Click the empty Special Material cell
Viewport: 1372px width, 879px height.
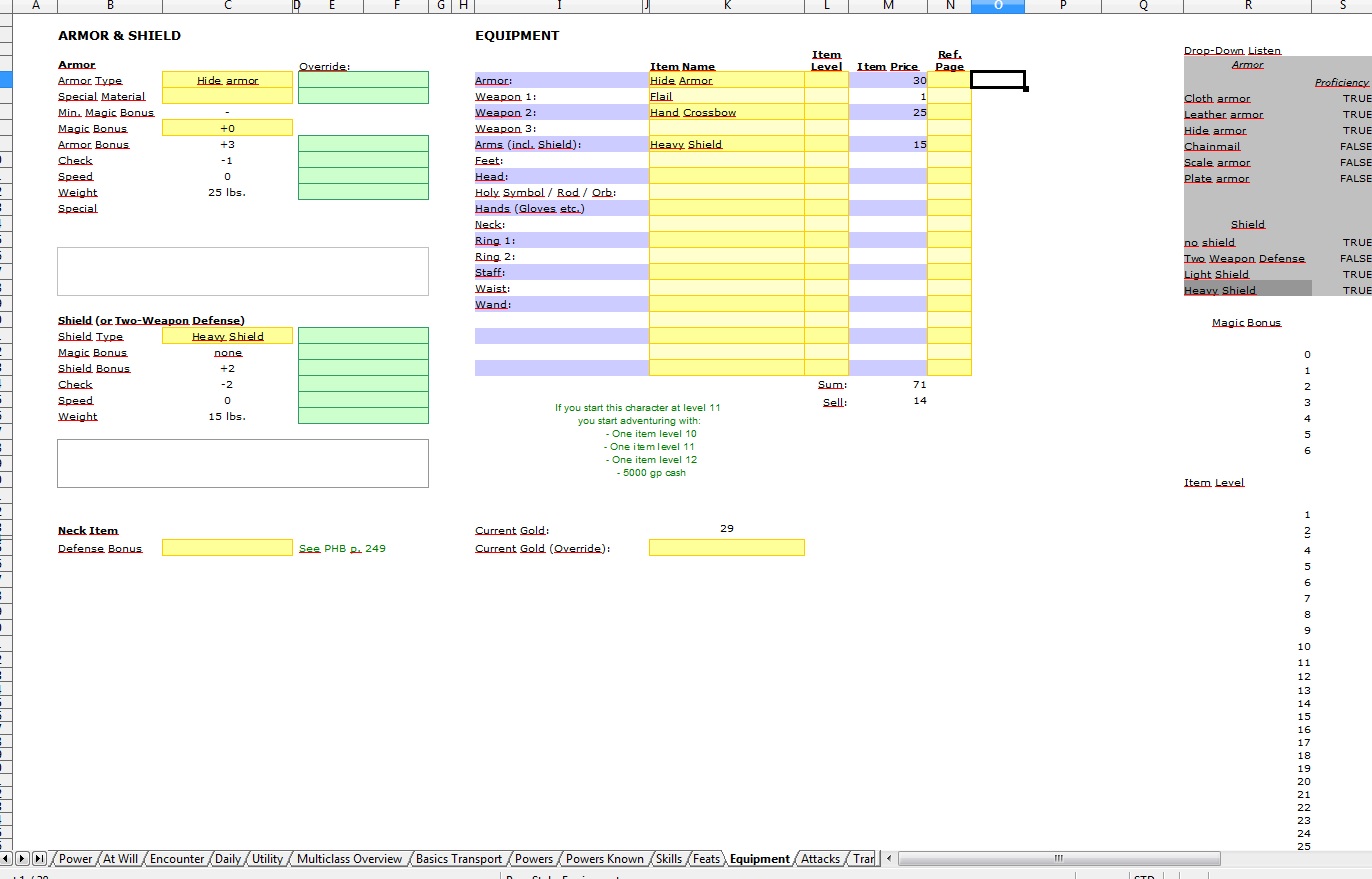227,96
